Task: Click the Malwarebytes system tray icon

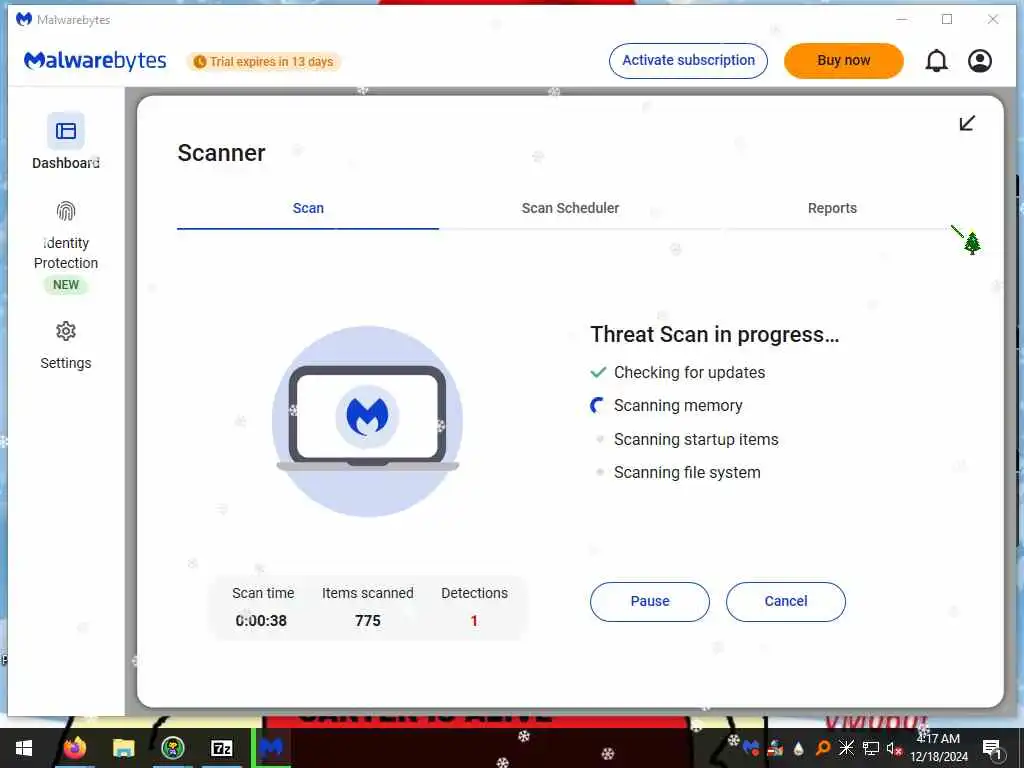Action: pyautogui.click(x=751, y=748)
